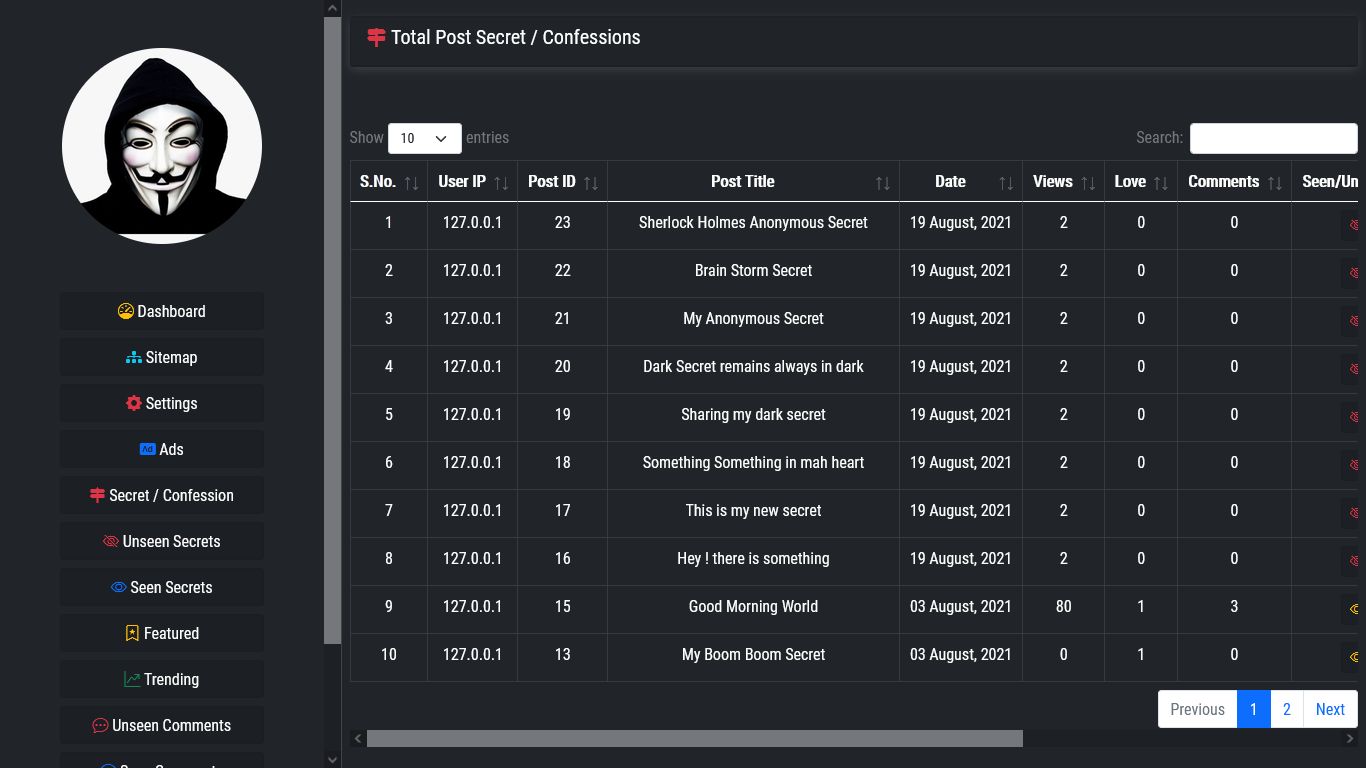This screenshot has height=768, width=1366.
Task: Toggle seen status for Sherlock Holmes Anonymous Secret
Action: (1355, 226)
